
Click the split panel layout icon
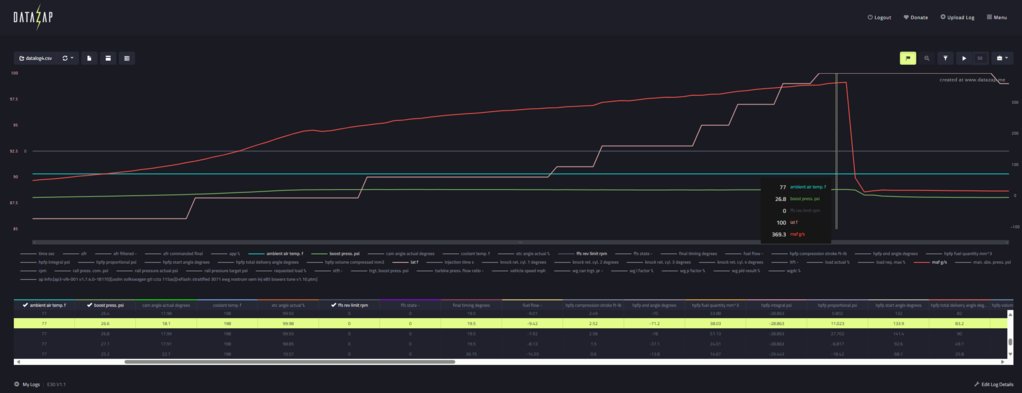(x=108, y=58)
